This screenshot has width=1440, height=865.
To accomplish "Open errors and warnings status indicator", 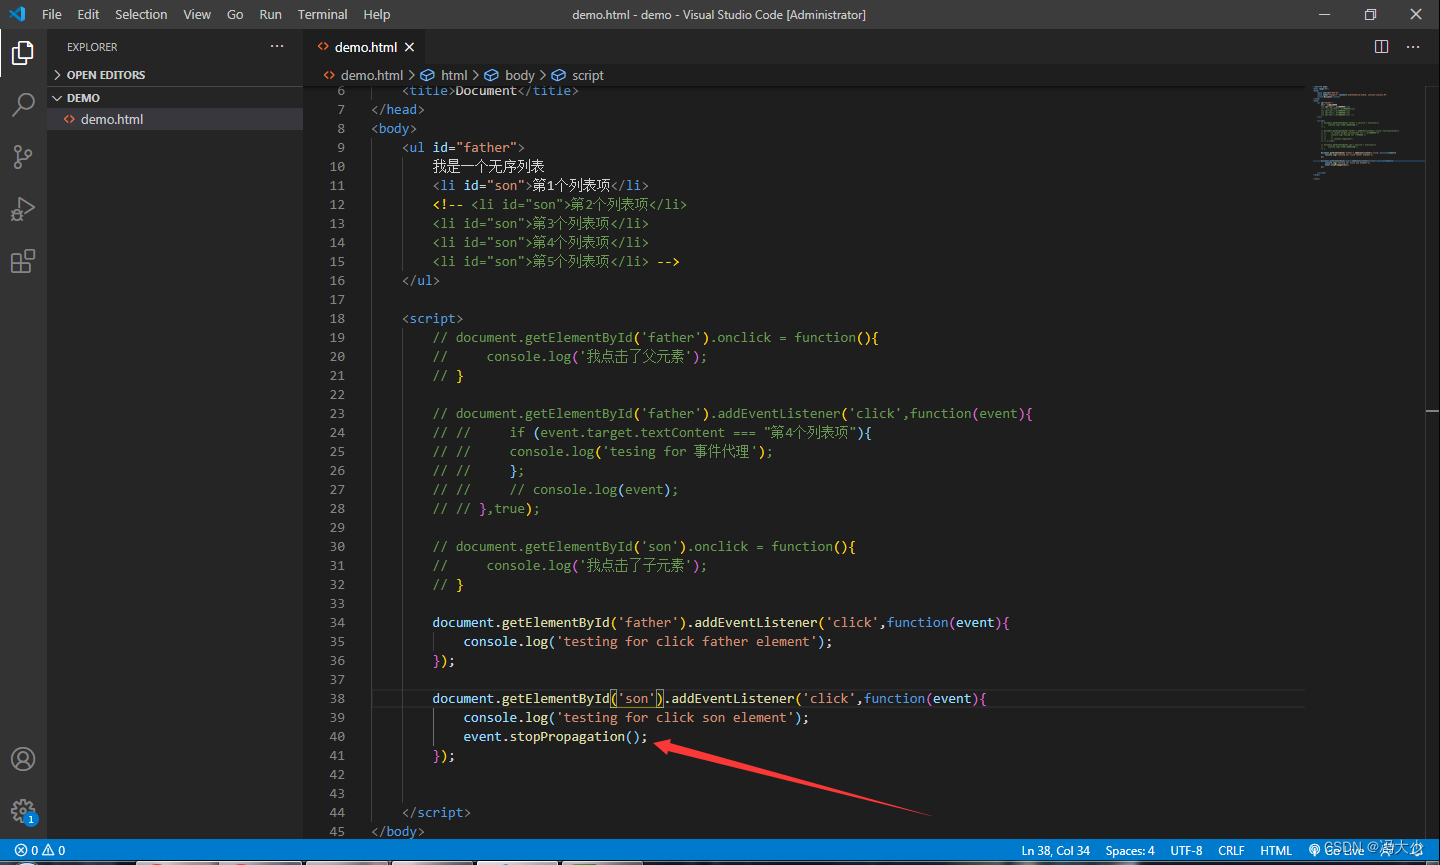I will click(x=40, y=851).
